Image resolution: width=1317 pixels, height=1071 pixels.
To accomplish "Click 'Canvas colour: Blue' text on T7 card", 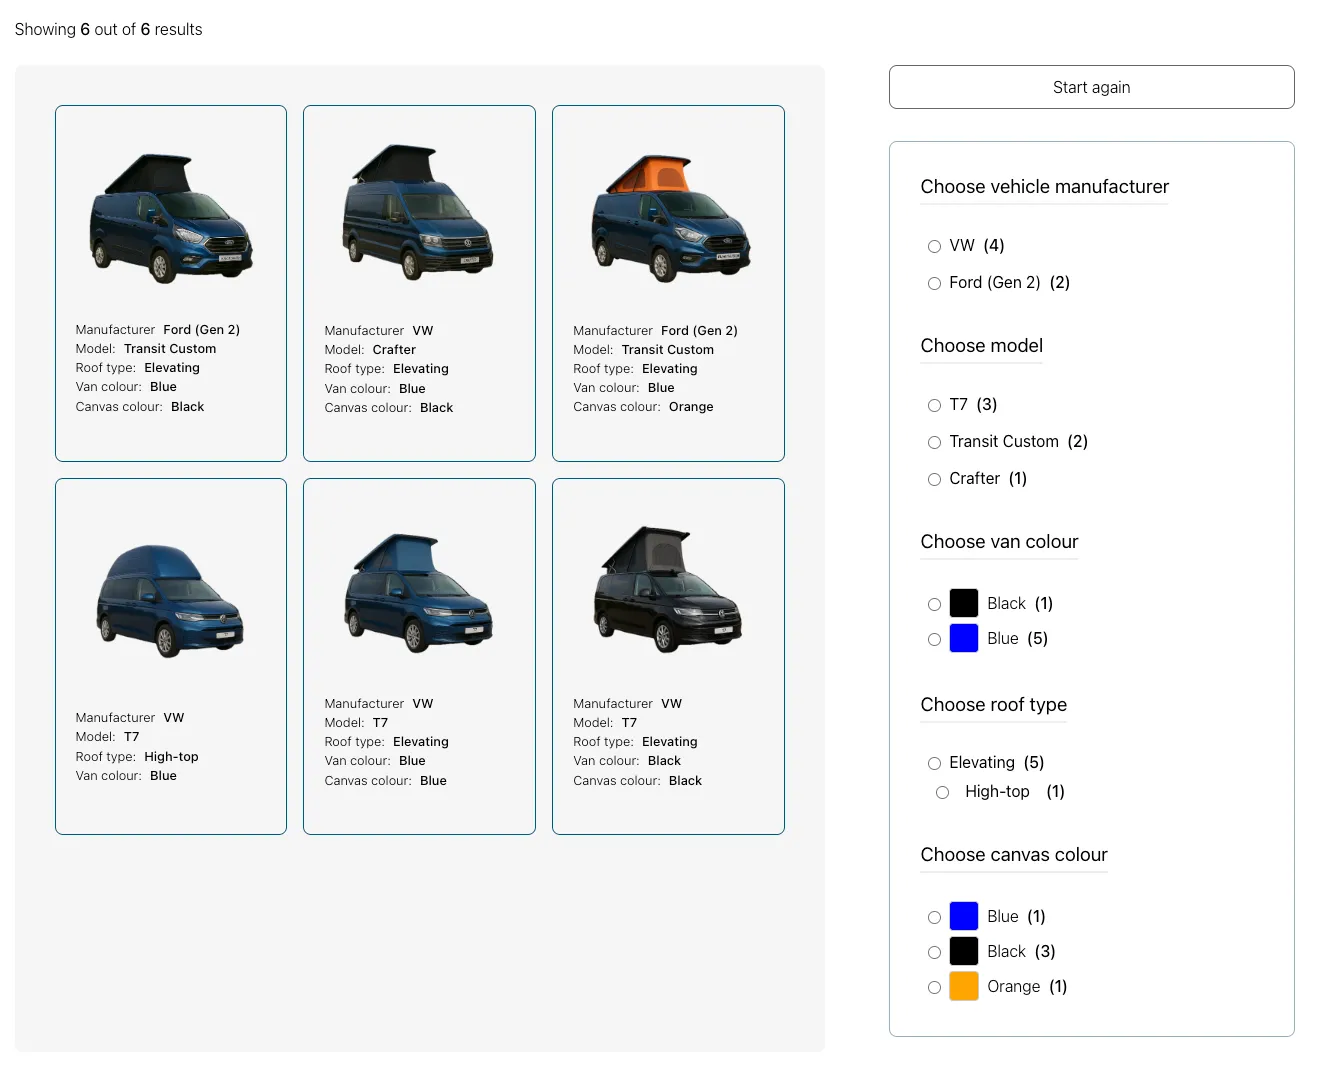I will [385, 781].
